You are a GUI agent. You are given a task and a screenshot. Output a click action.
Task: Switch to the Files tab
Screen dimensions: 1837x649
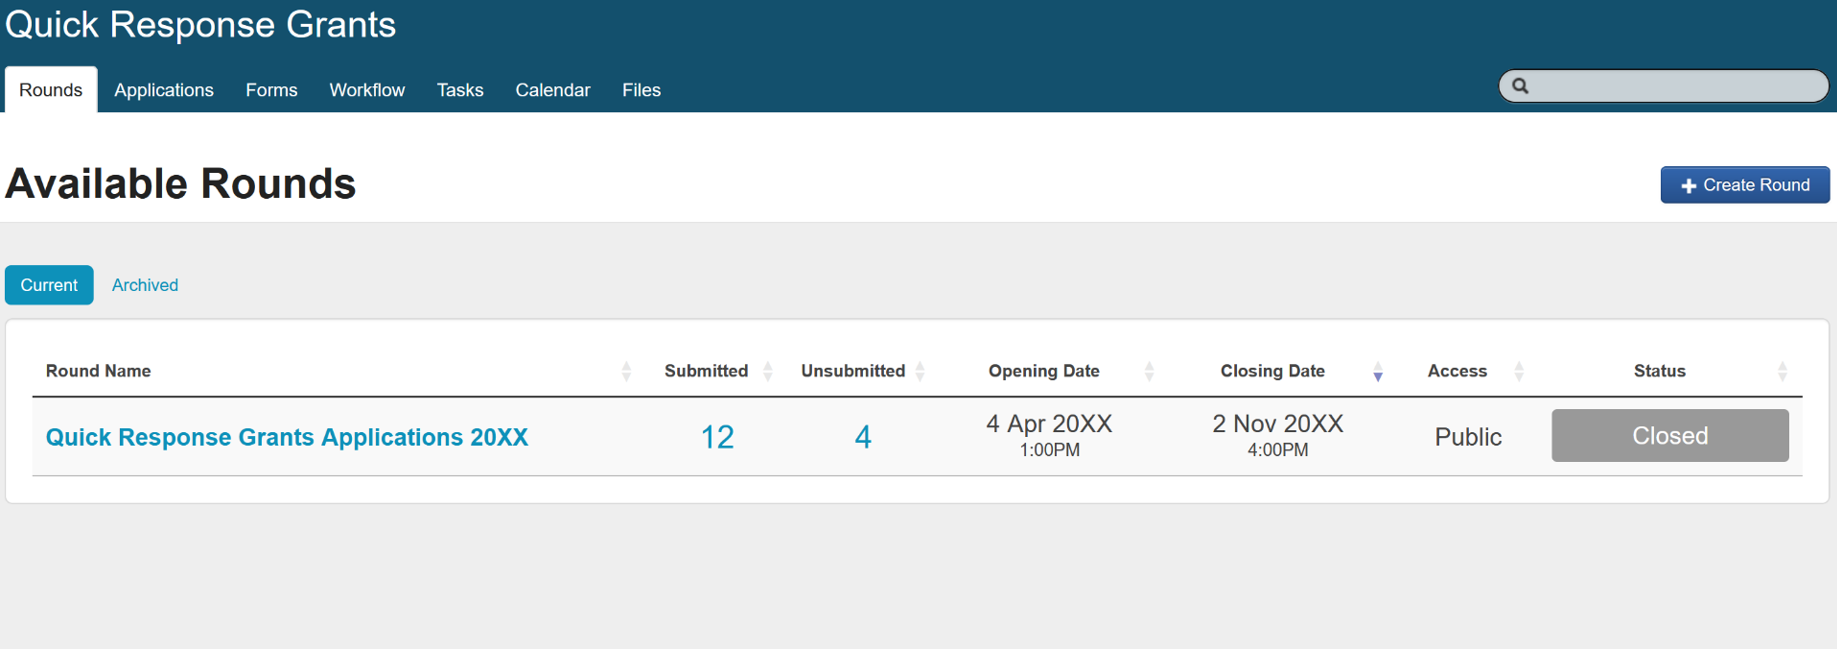(x=641, y=90)
